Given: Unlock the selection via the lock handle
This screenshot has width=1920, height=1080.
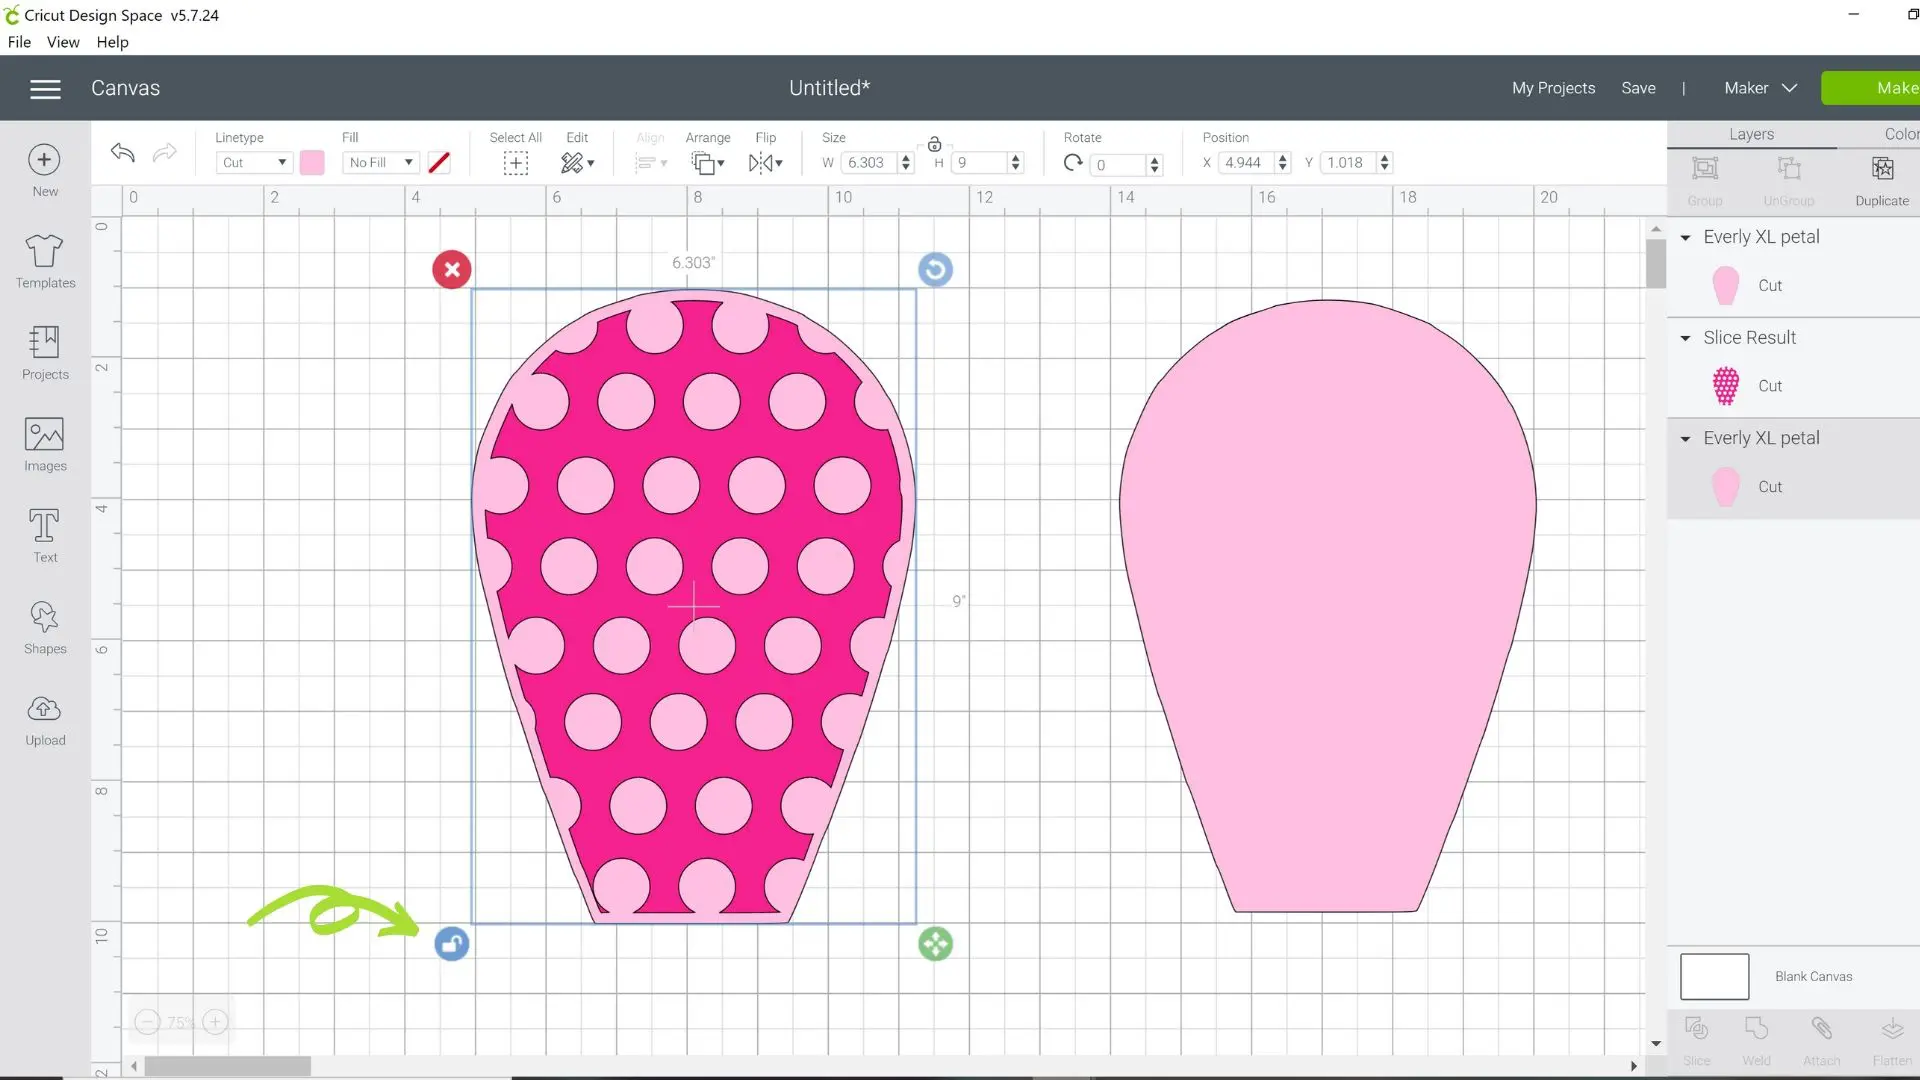Looking at the screenshot, I should click(451, 943).
